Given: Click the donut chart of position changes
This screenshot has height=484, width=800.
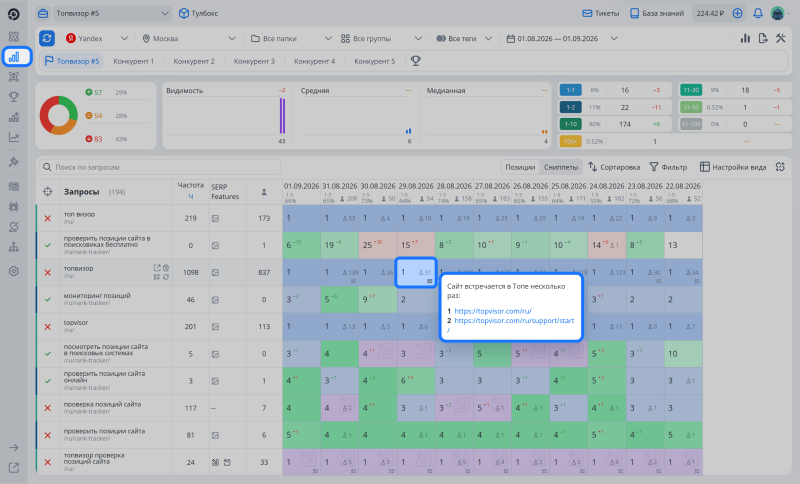Looking at the screenshot, I should 59,115.
